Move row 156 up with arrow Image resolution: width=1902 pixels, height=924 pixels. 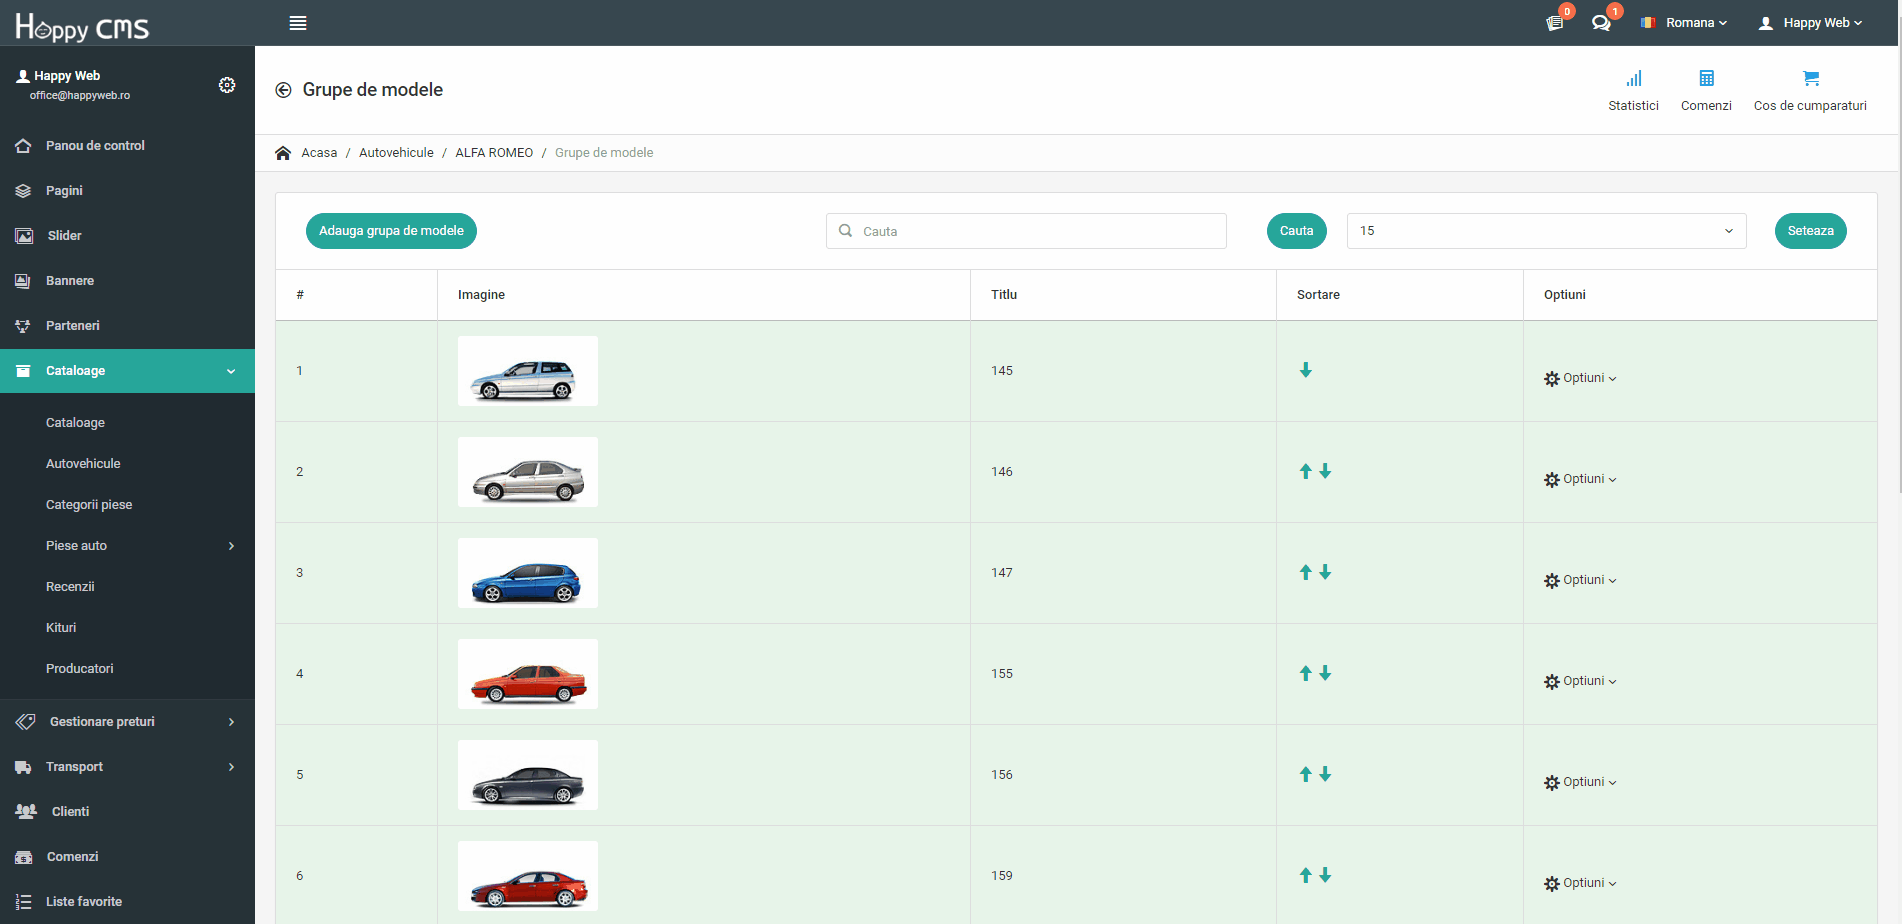(1305, 774)
